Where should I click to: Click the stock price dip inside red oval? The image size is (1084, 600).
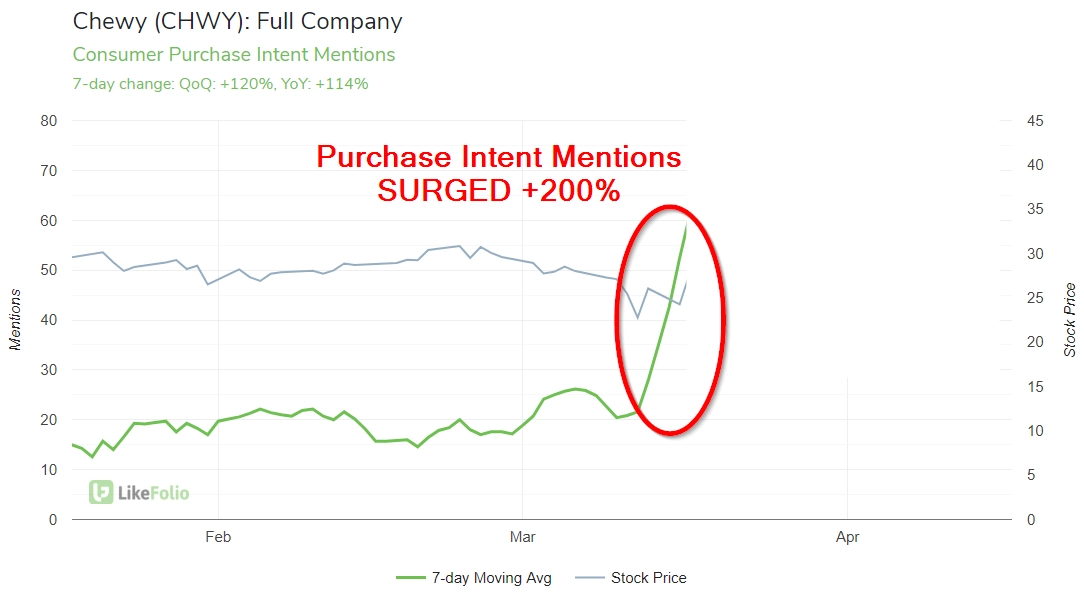[637, 317]
